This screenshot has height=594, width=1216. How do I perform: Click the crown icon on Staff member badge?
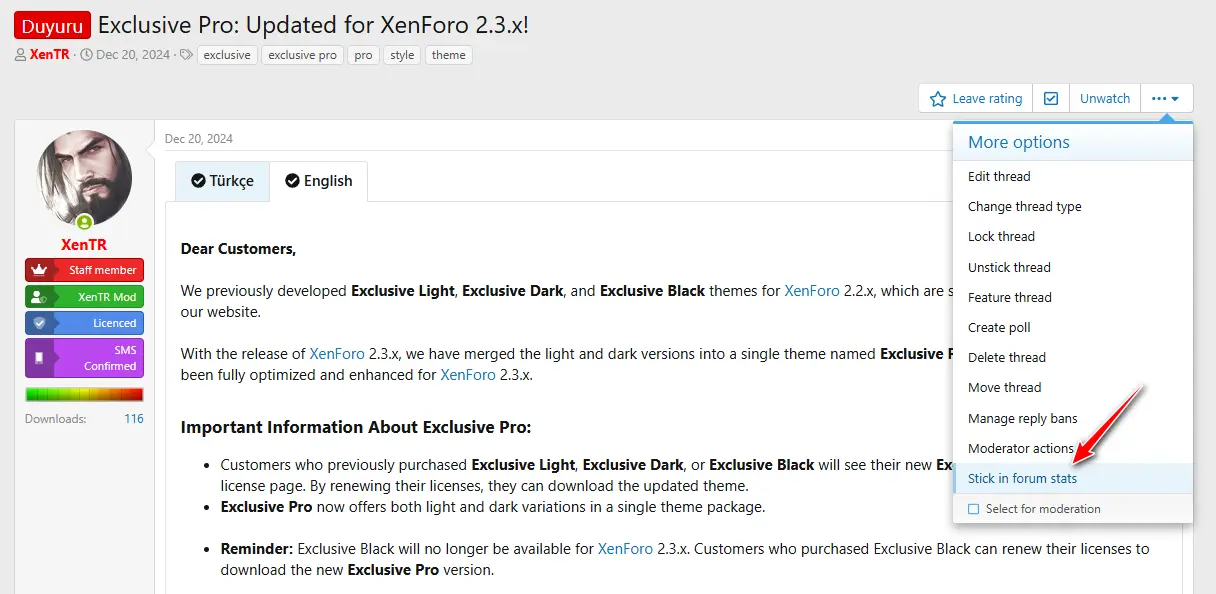(x=39, y=270)
